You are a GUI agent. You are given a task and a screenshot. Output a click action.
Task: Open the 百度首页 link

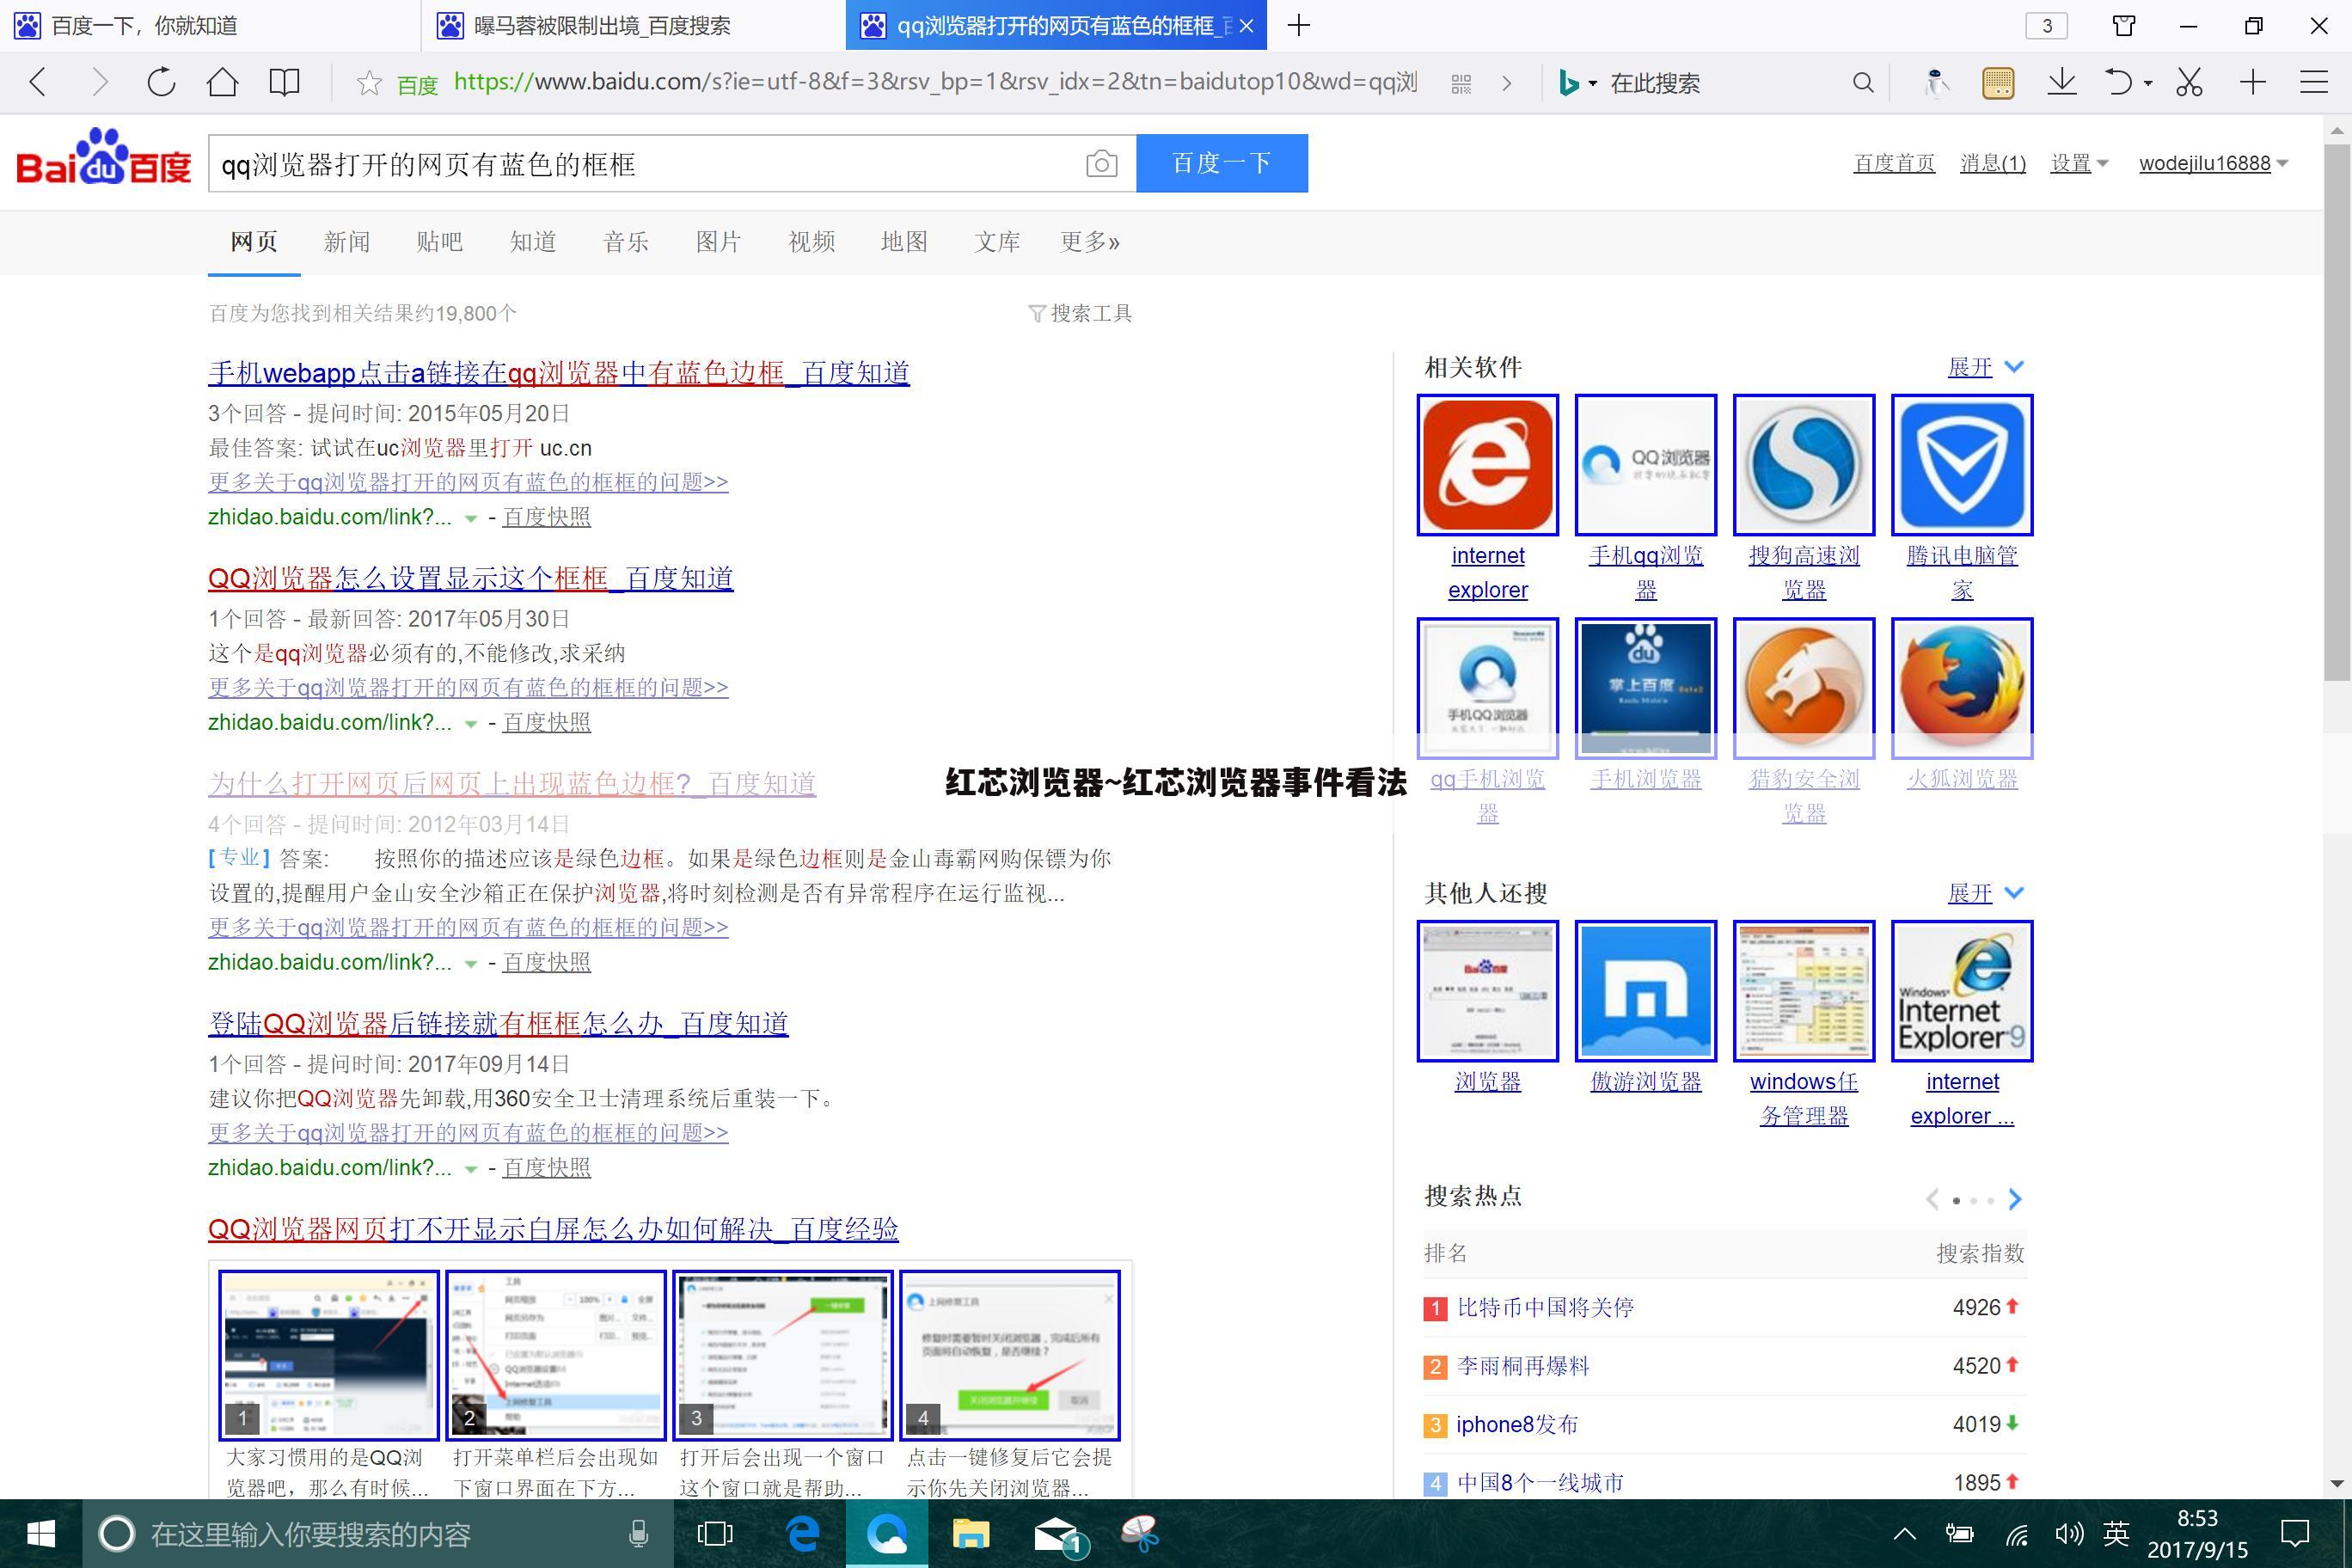pyautogui.click(x=1894, y=163)
